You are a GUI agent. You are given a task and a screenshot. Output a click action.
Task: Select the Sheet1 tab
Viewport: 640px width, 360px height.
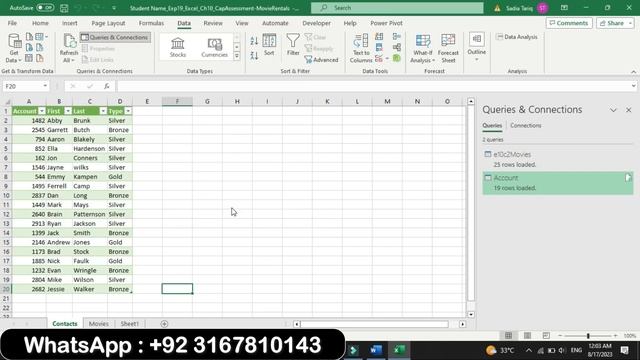click(x=130, y=324)
